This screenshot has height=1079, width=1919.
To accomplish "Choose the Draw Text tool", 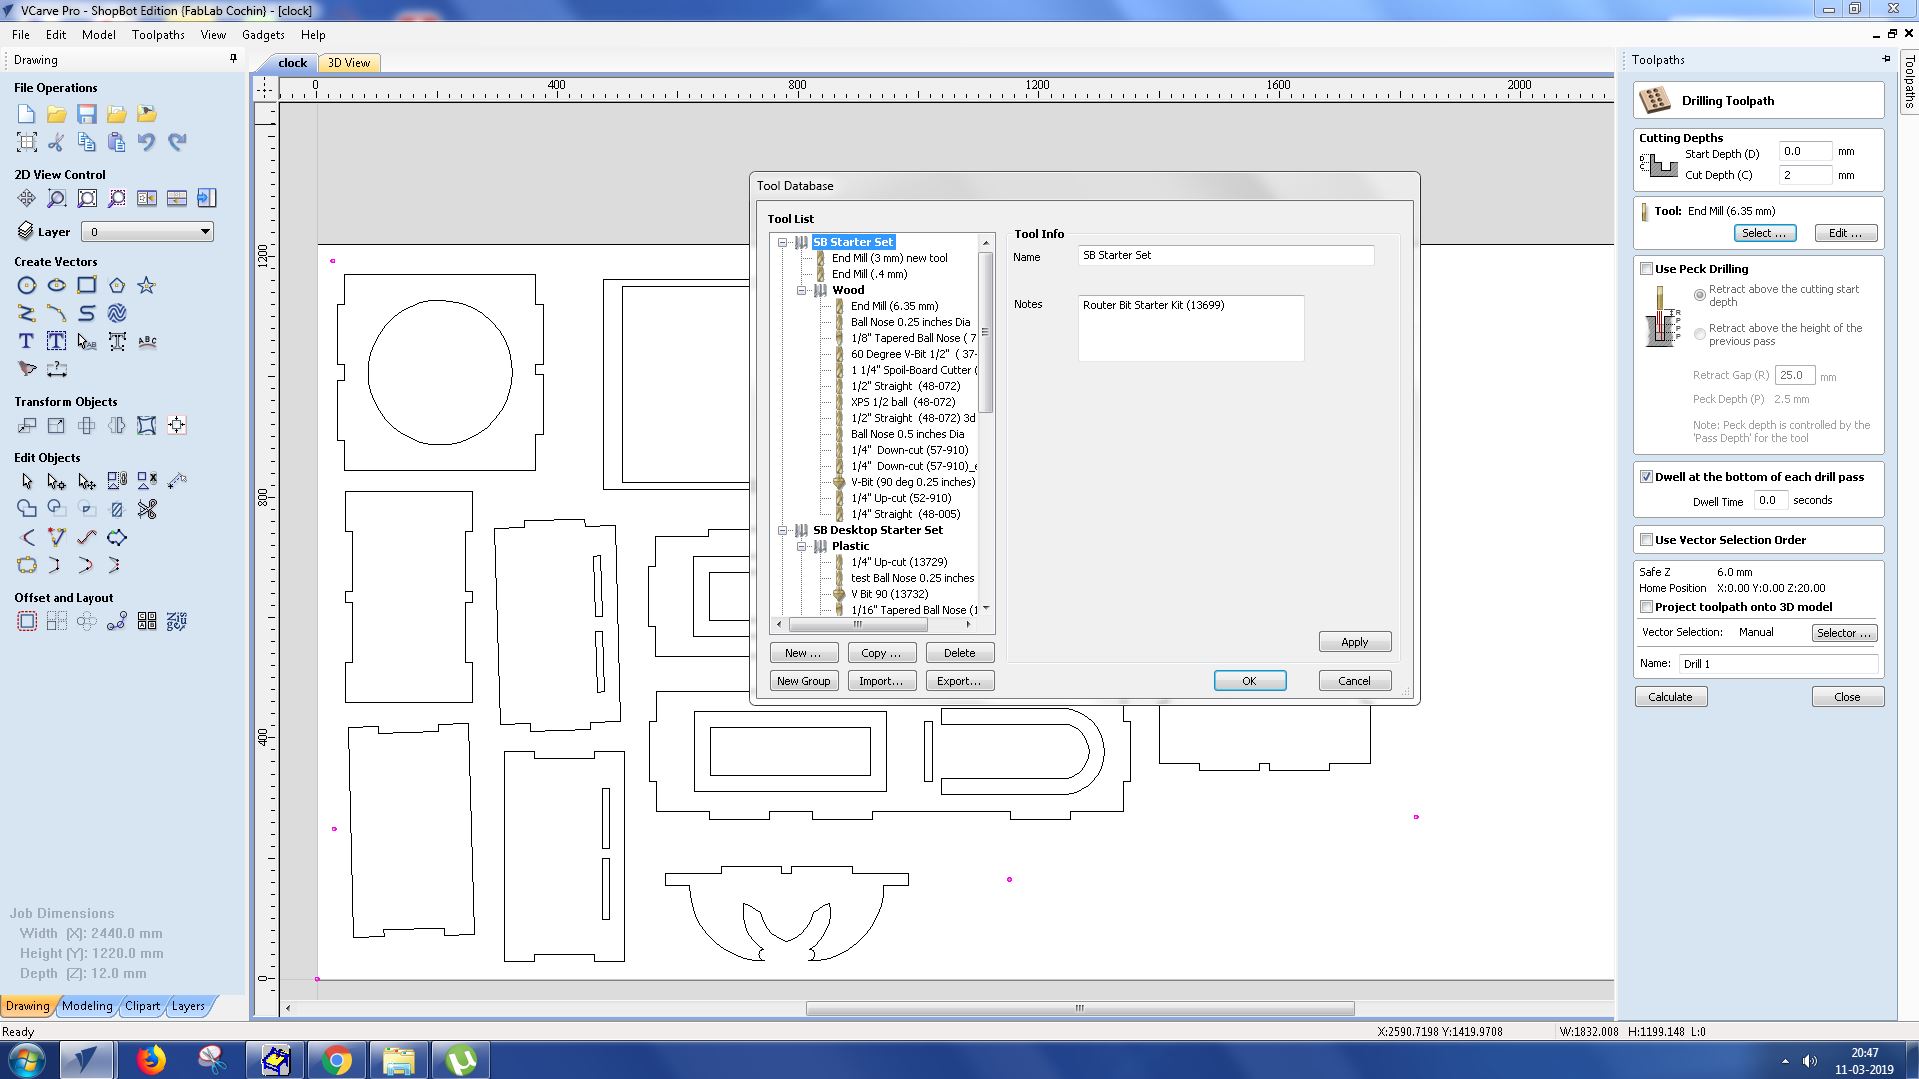I will pyautogui.click(x=27, y=341).
